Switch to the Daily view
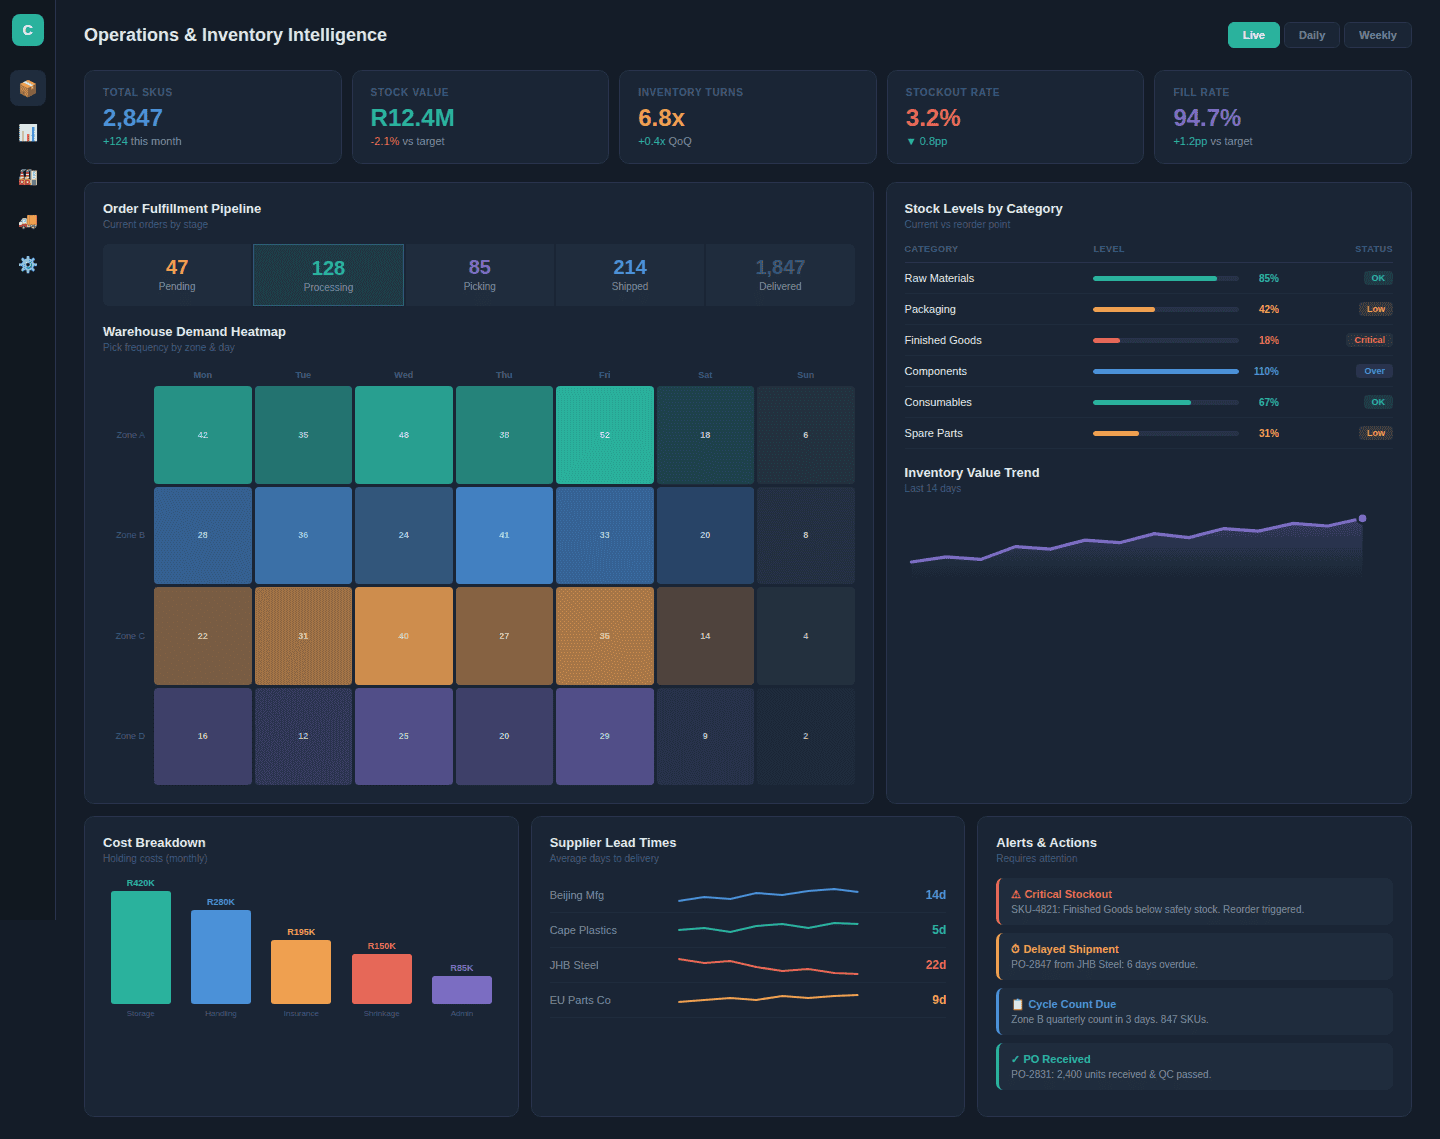 click(x=1311, y=35)
